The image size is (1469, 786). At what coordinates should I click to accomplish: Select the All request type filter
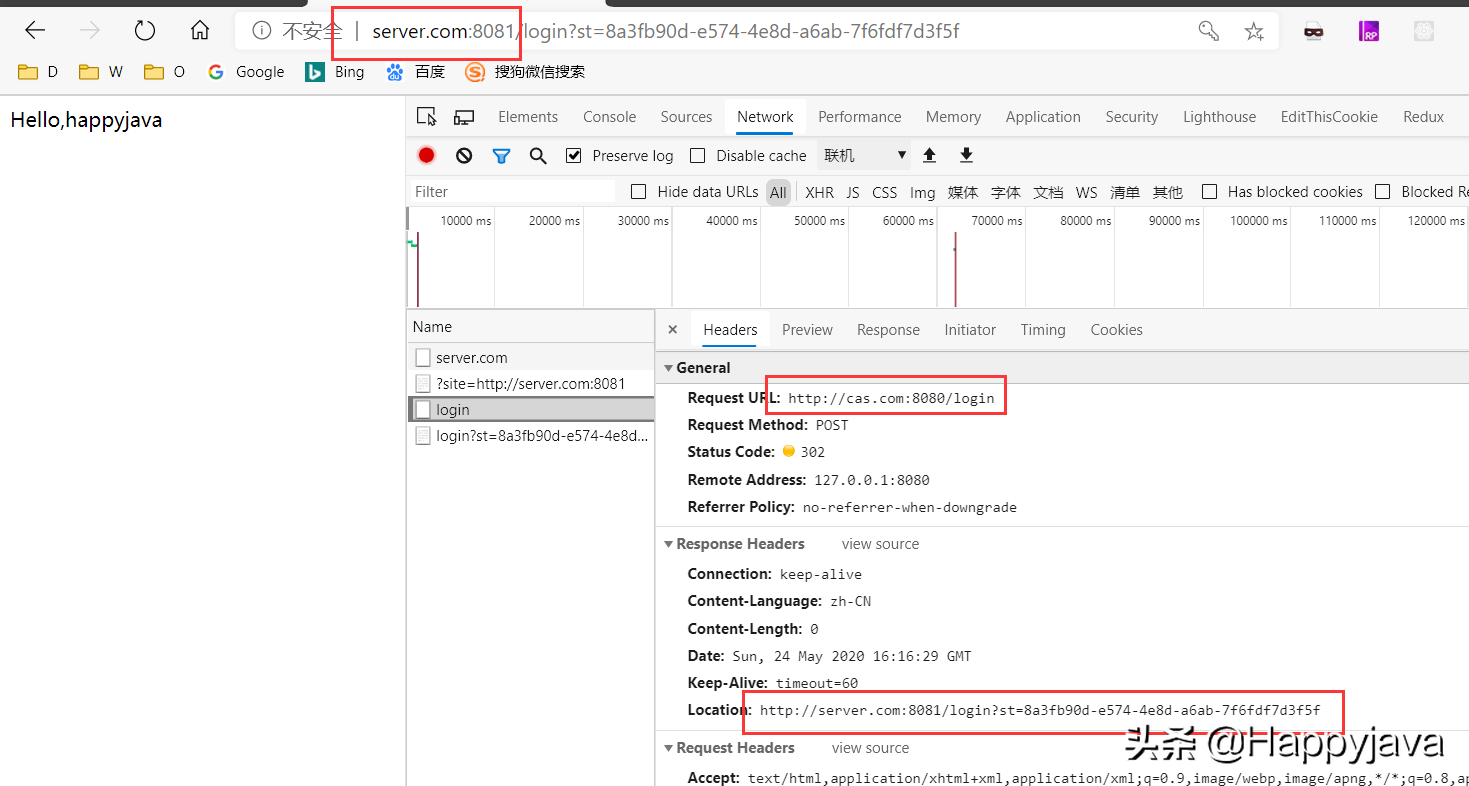778,192
